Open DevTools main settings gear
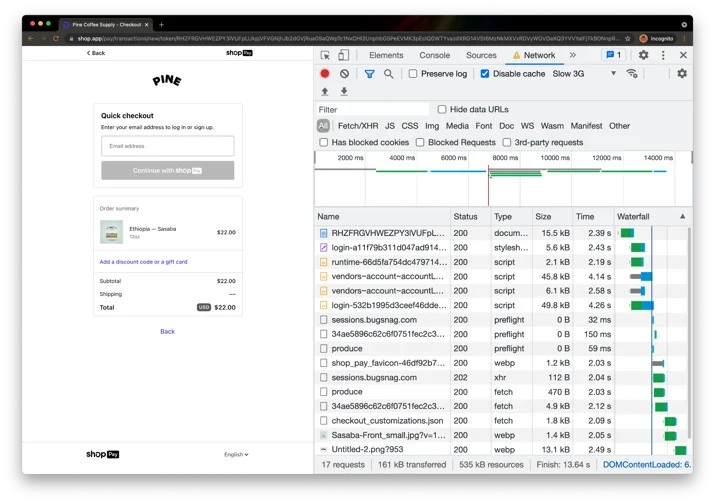This screenshot has width=715, height=503. (643, 55)
